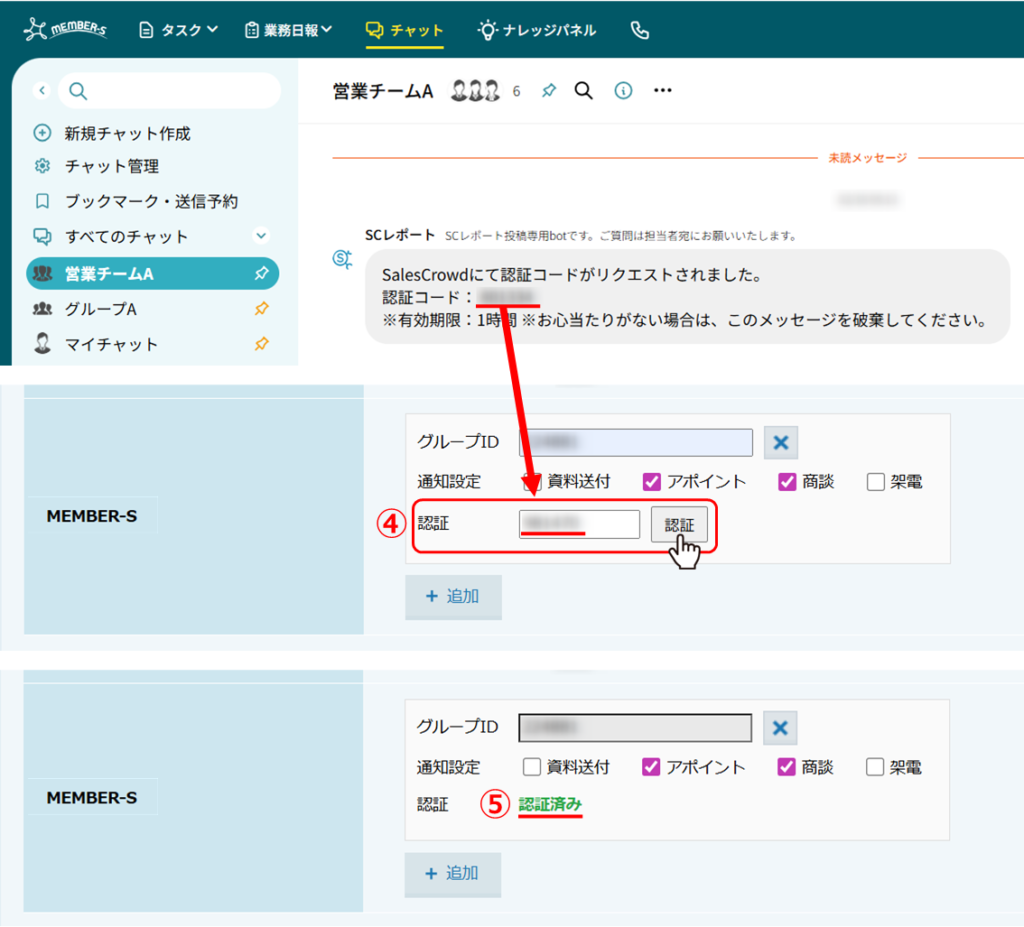The height and width of the screenshot is (927, 1024).
Task: Click the search magnifier in chat header
Action: pos(584,91)
